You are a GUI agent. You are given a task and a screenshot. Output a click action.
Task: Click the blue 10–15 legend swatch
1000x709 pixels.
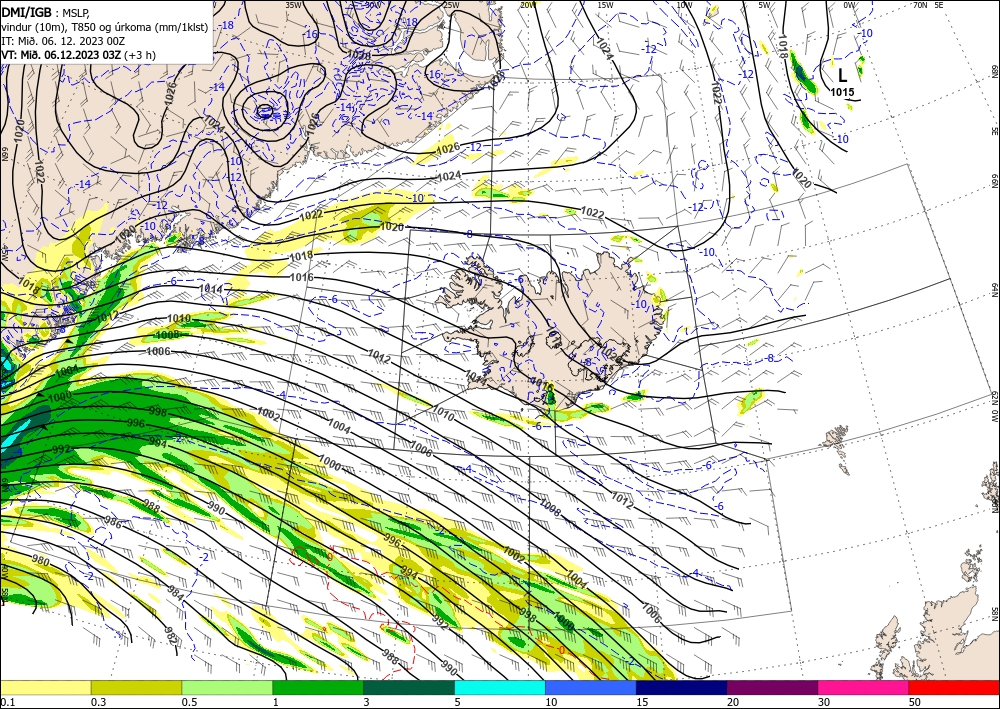click(591, 687)
